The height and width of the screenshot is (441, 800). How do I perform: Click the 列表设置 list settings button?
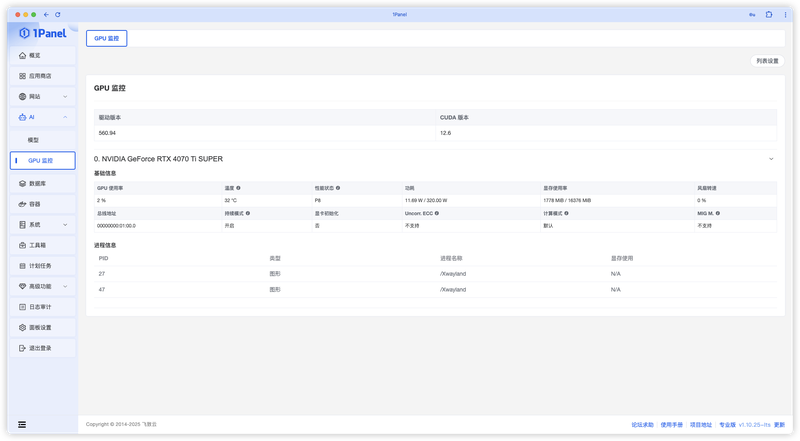point(767,61)
